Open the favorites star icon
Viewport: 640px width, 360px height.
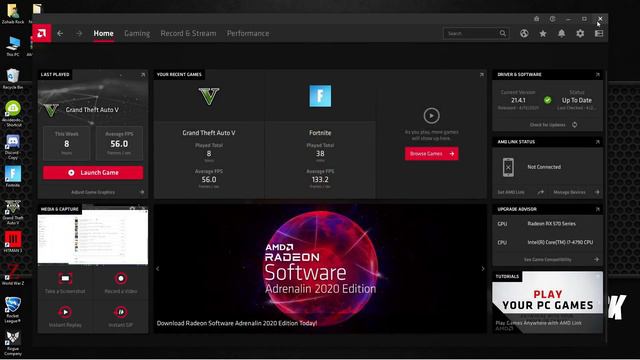[543, 33]
